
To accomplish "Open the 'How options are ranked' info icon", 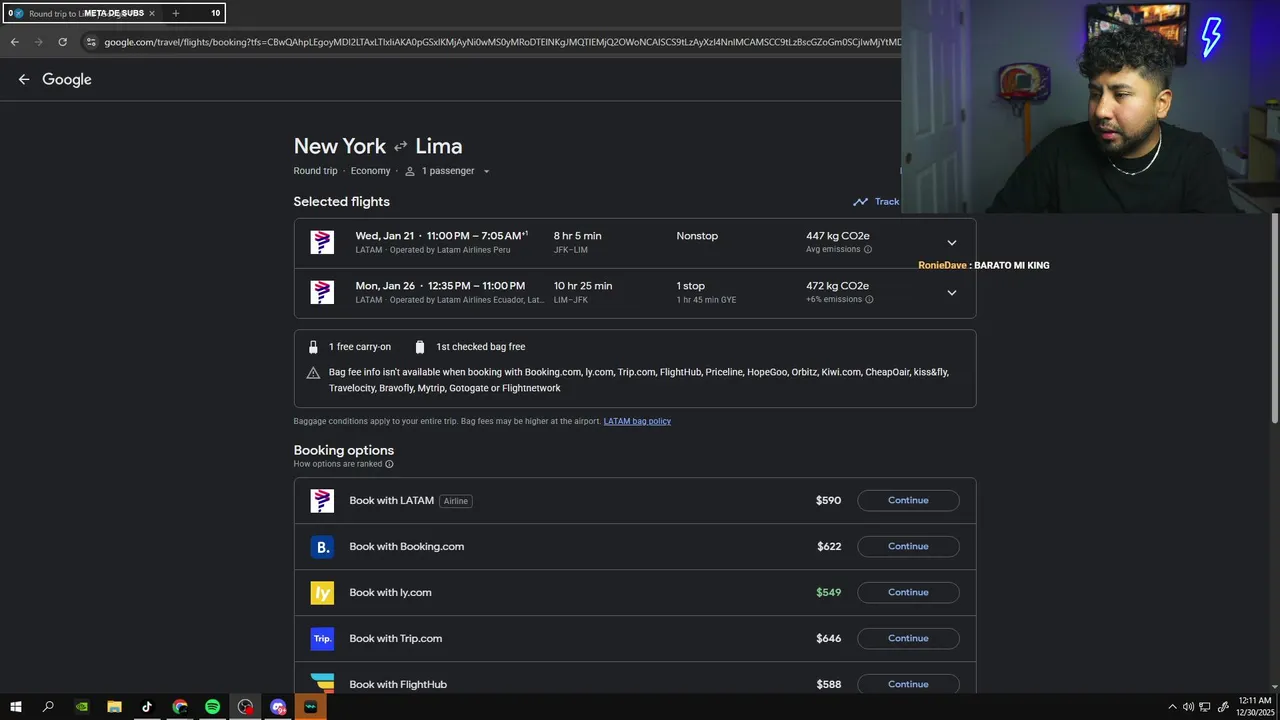I will 389,464.
